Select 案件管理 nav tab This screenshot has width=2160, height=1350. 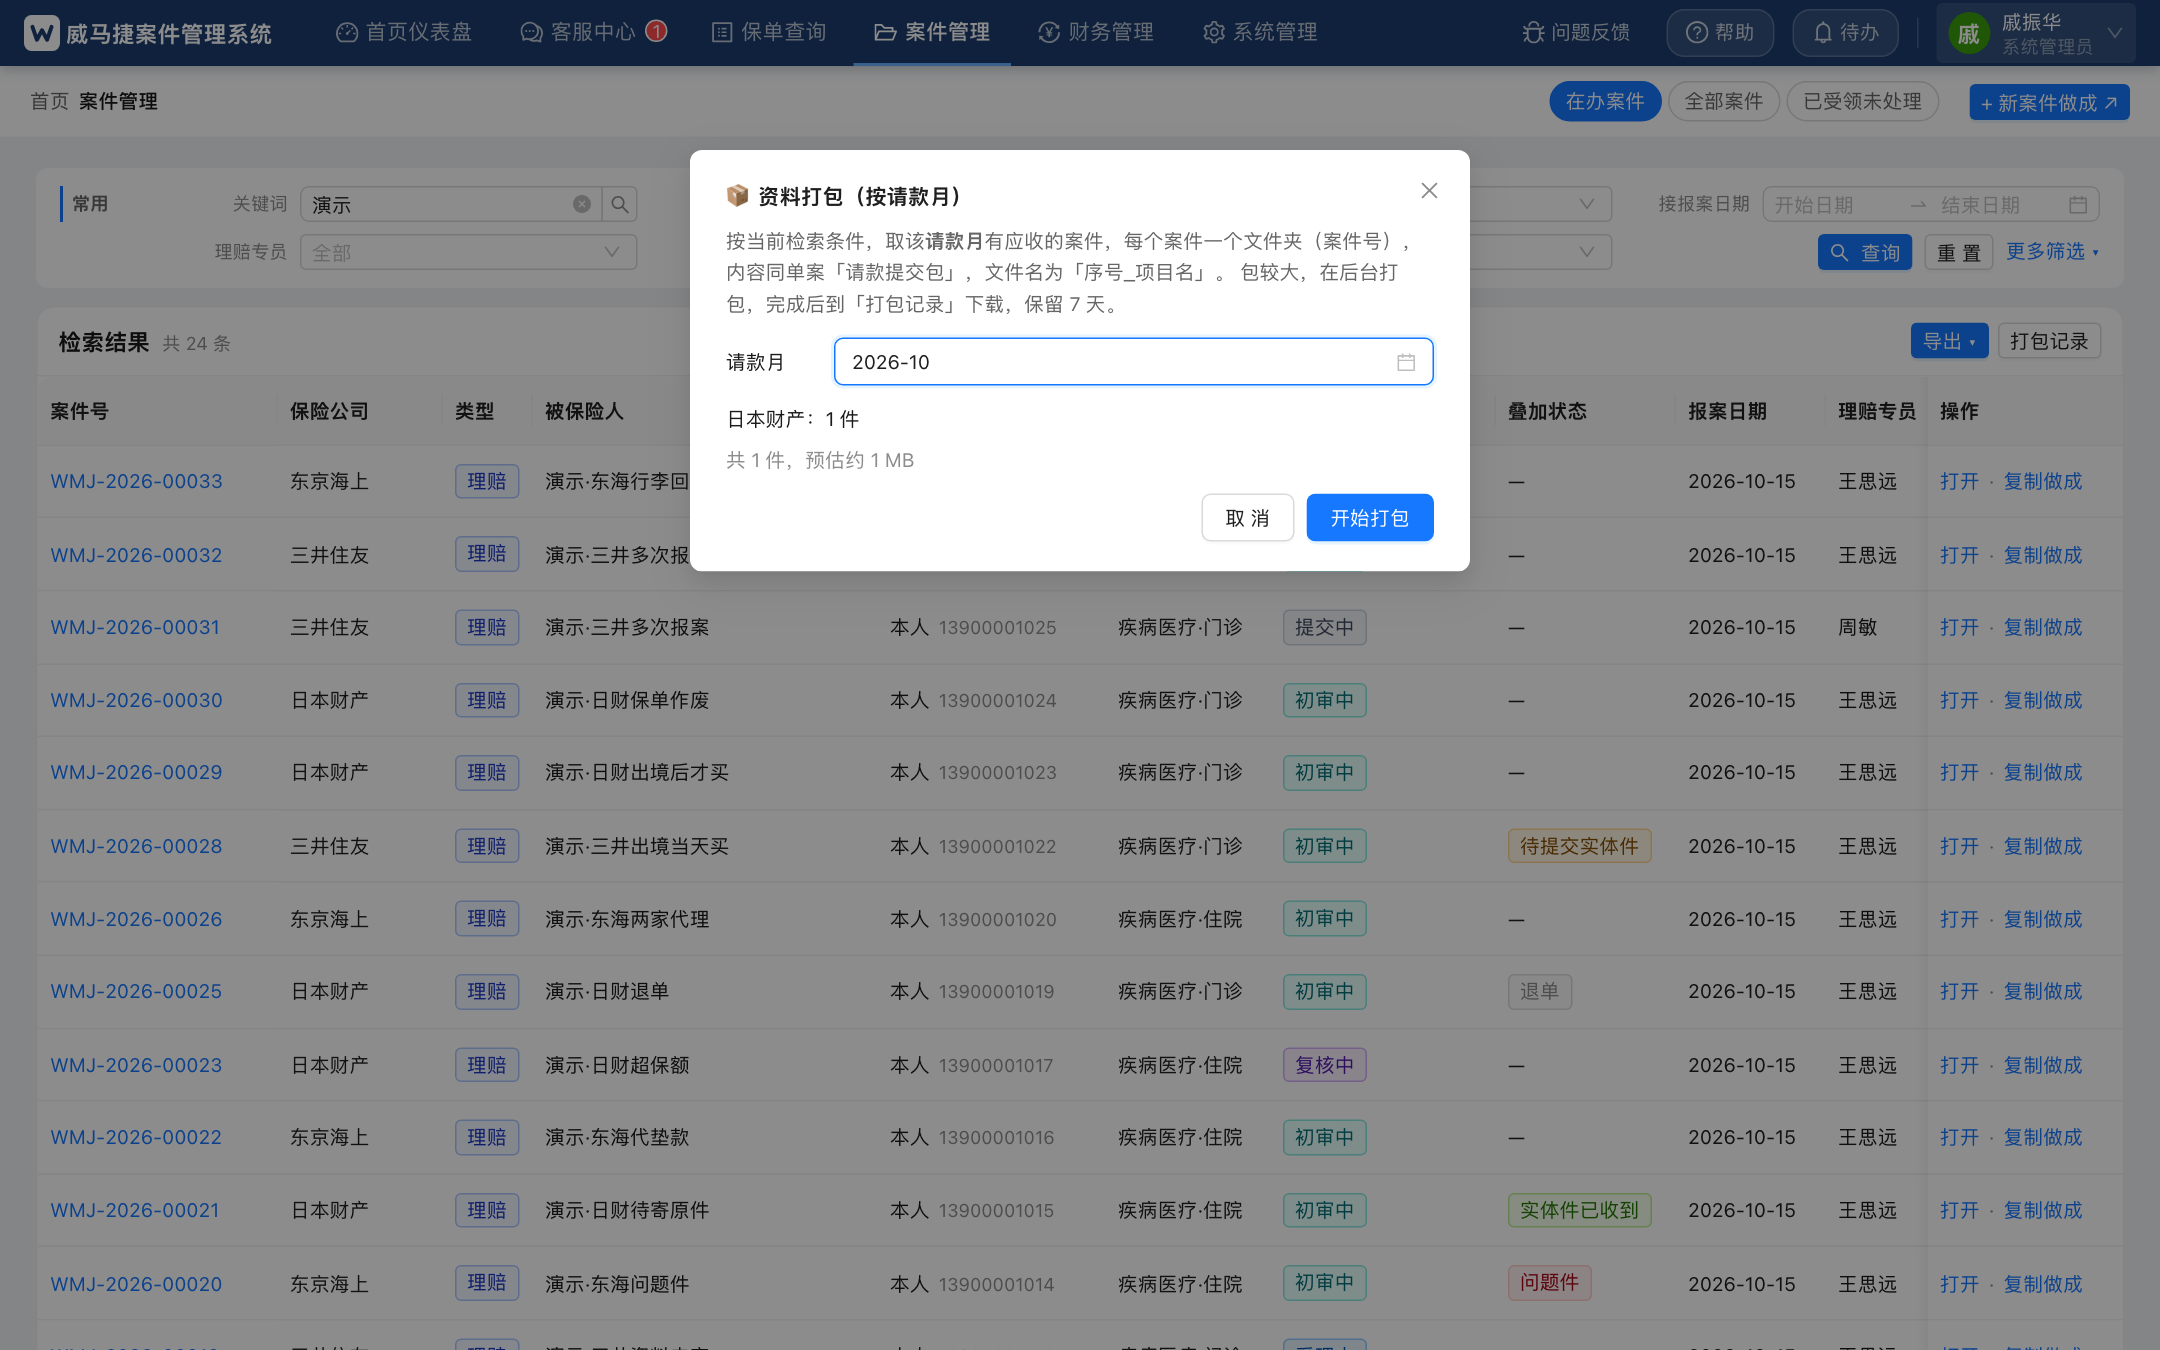[932, 33]
